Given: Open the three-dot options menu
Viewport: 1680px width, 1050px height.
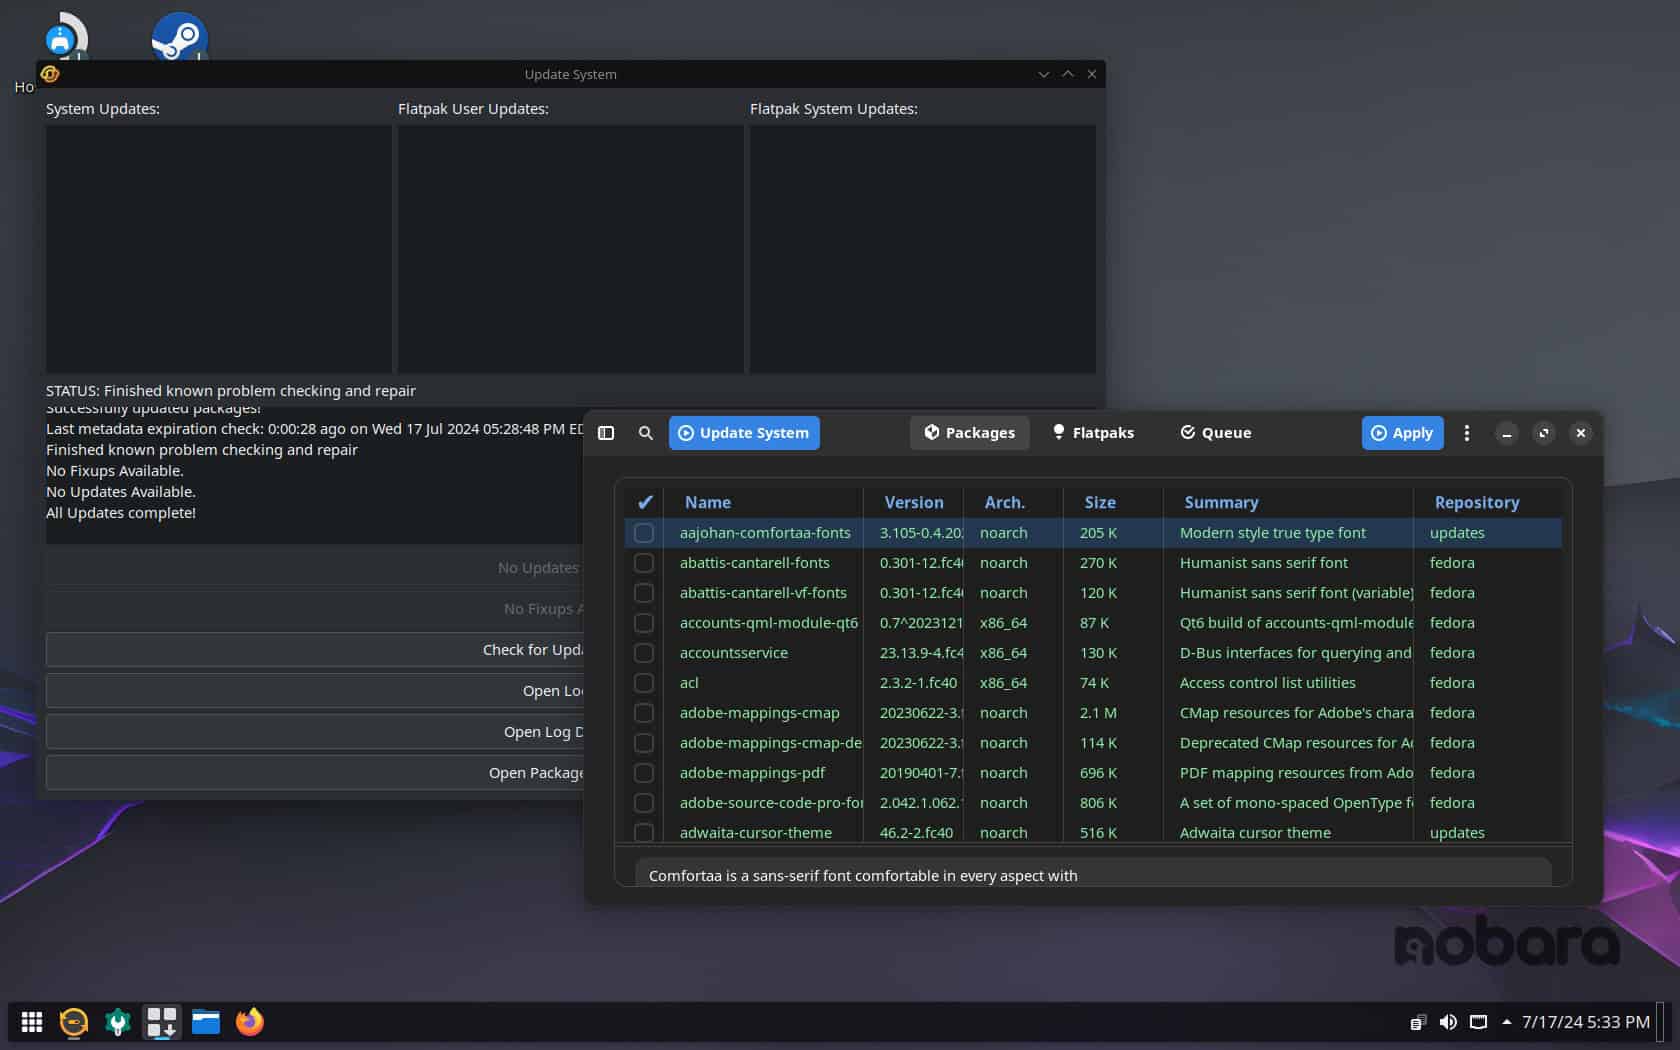Looking at the screenshot, I should [1467, 433].
